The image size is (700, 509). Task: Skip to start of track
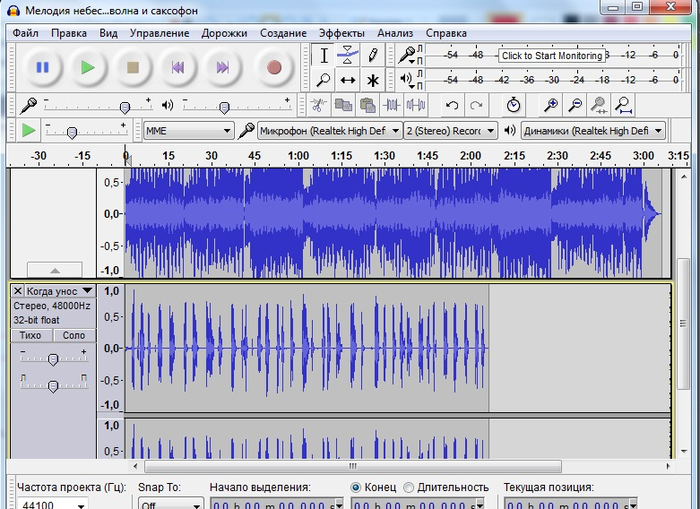coord(178,67)
